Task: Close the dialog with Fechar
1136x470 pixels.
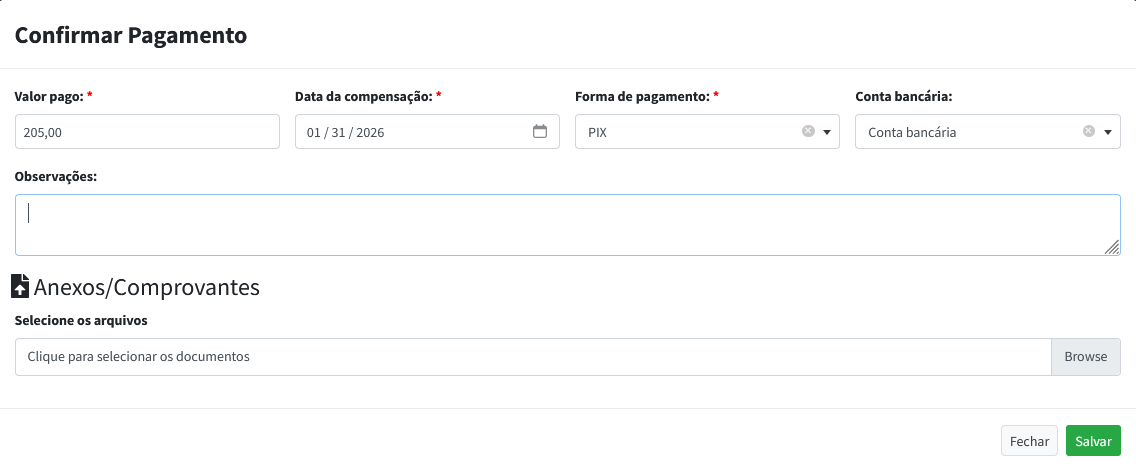Action: (1029, 441)
